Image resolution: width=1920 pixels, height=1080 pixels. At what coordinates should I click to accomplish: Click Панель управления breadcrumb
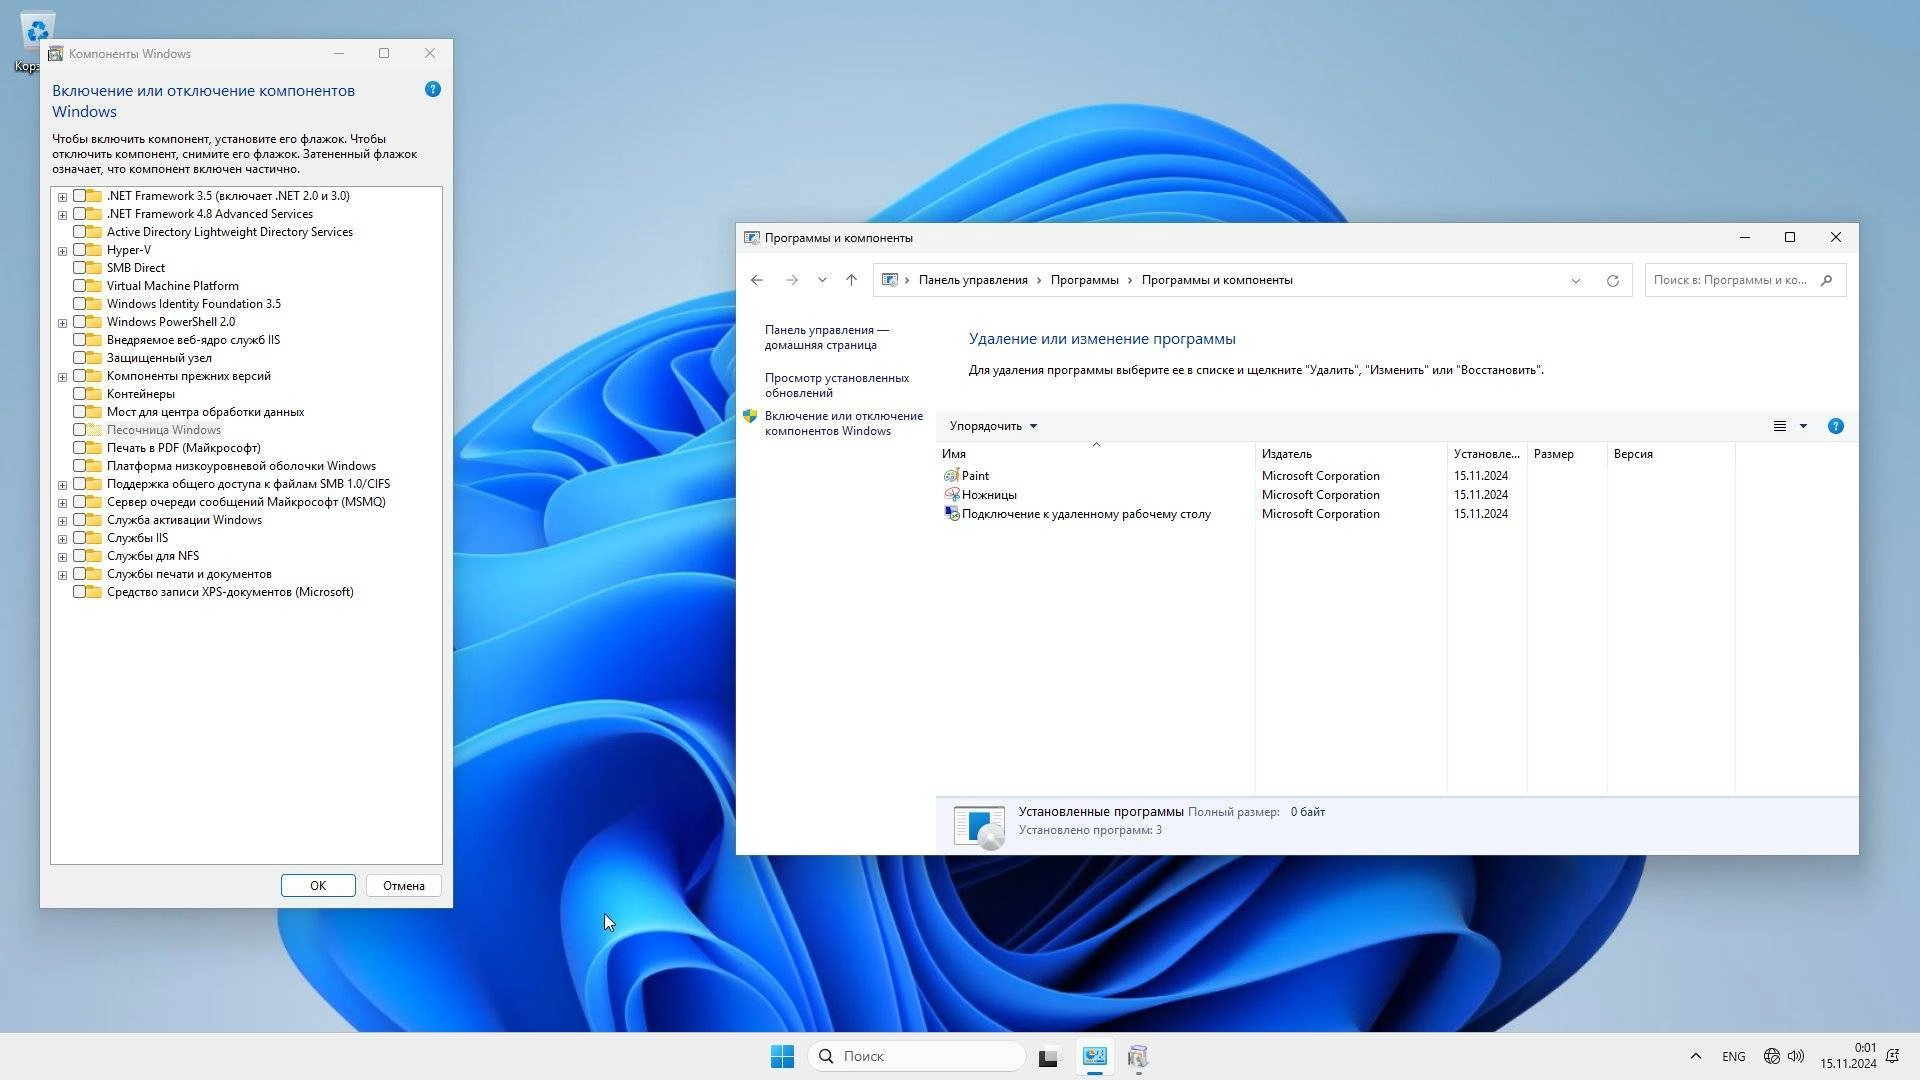click(x=973, y=280)
